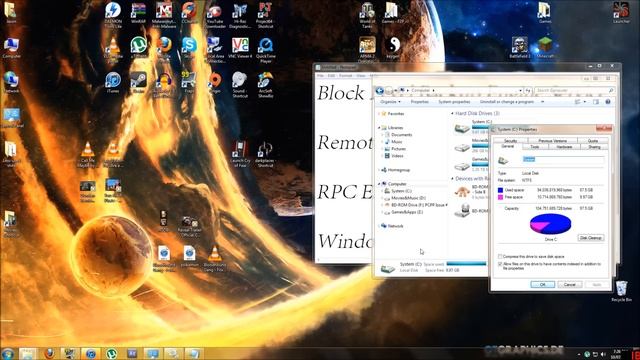Open the uTorrent desktop icon
The image size is (640, 360).
(139, 47)
